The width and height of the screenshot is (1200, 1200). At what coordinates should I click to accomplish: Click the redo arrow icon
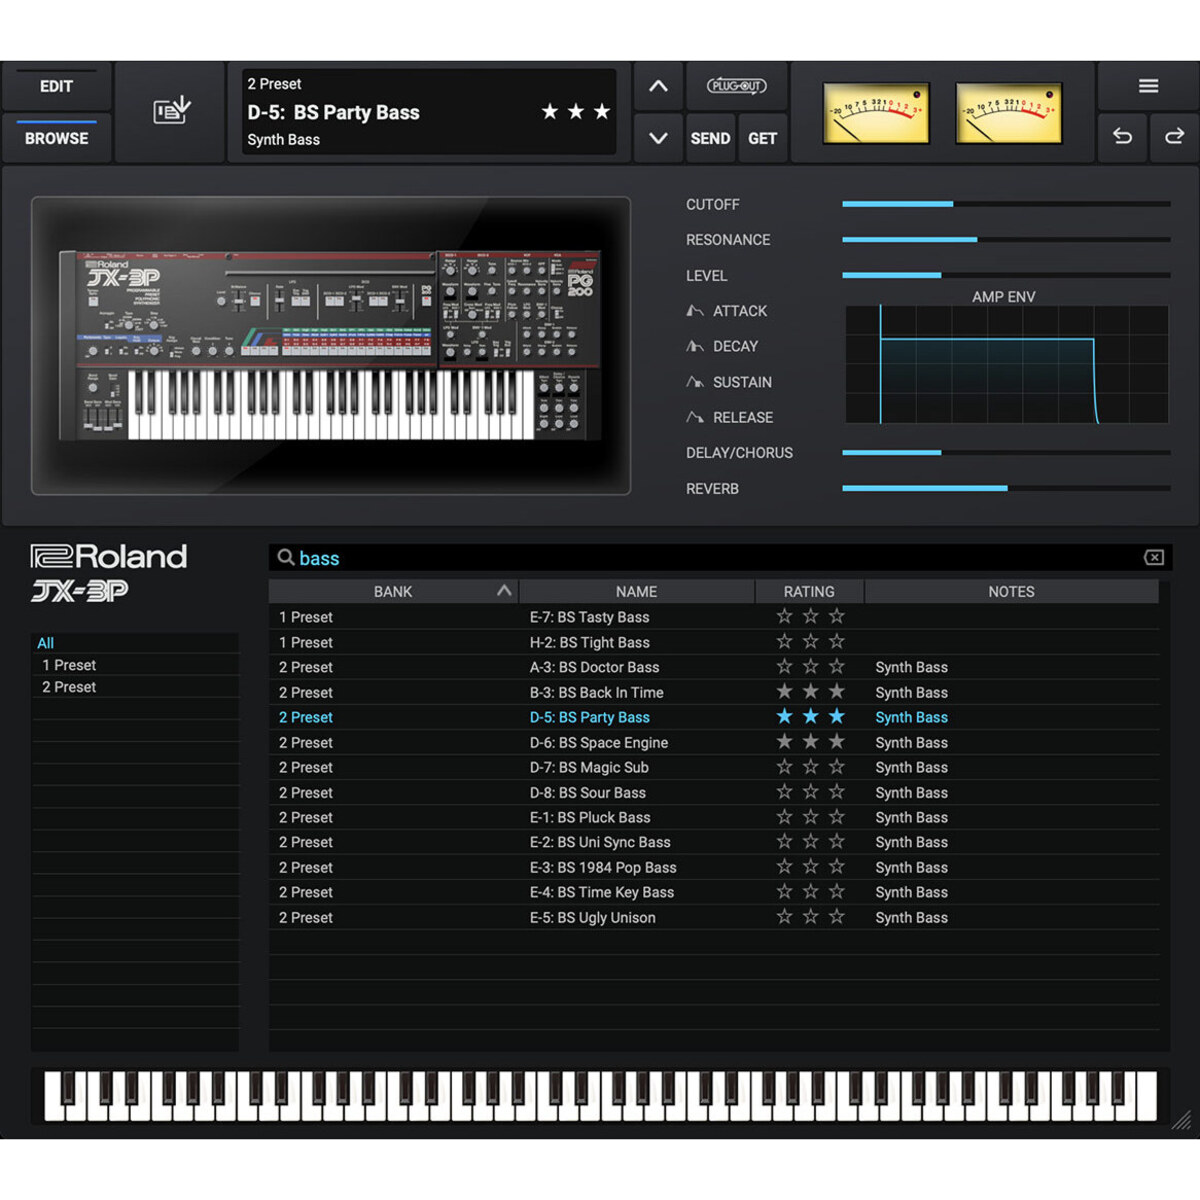point(1176,138)
